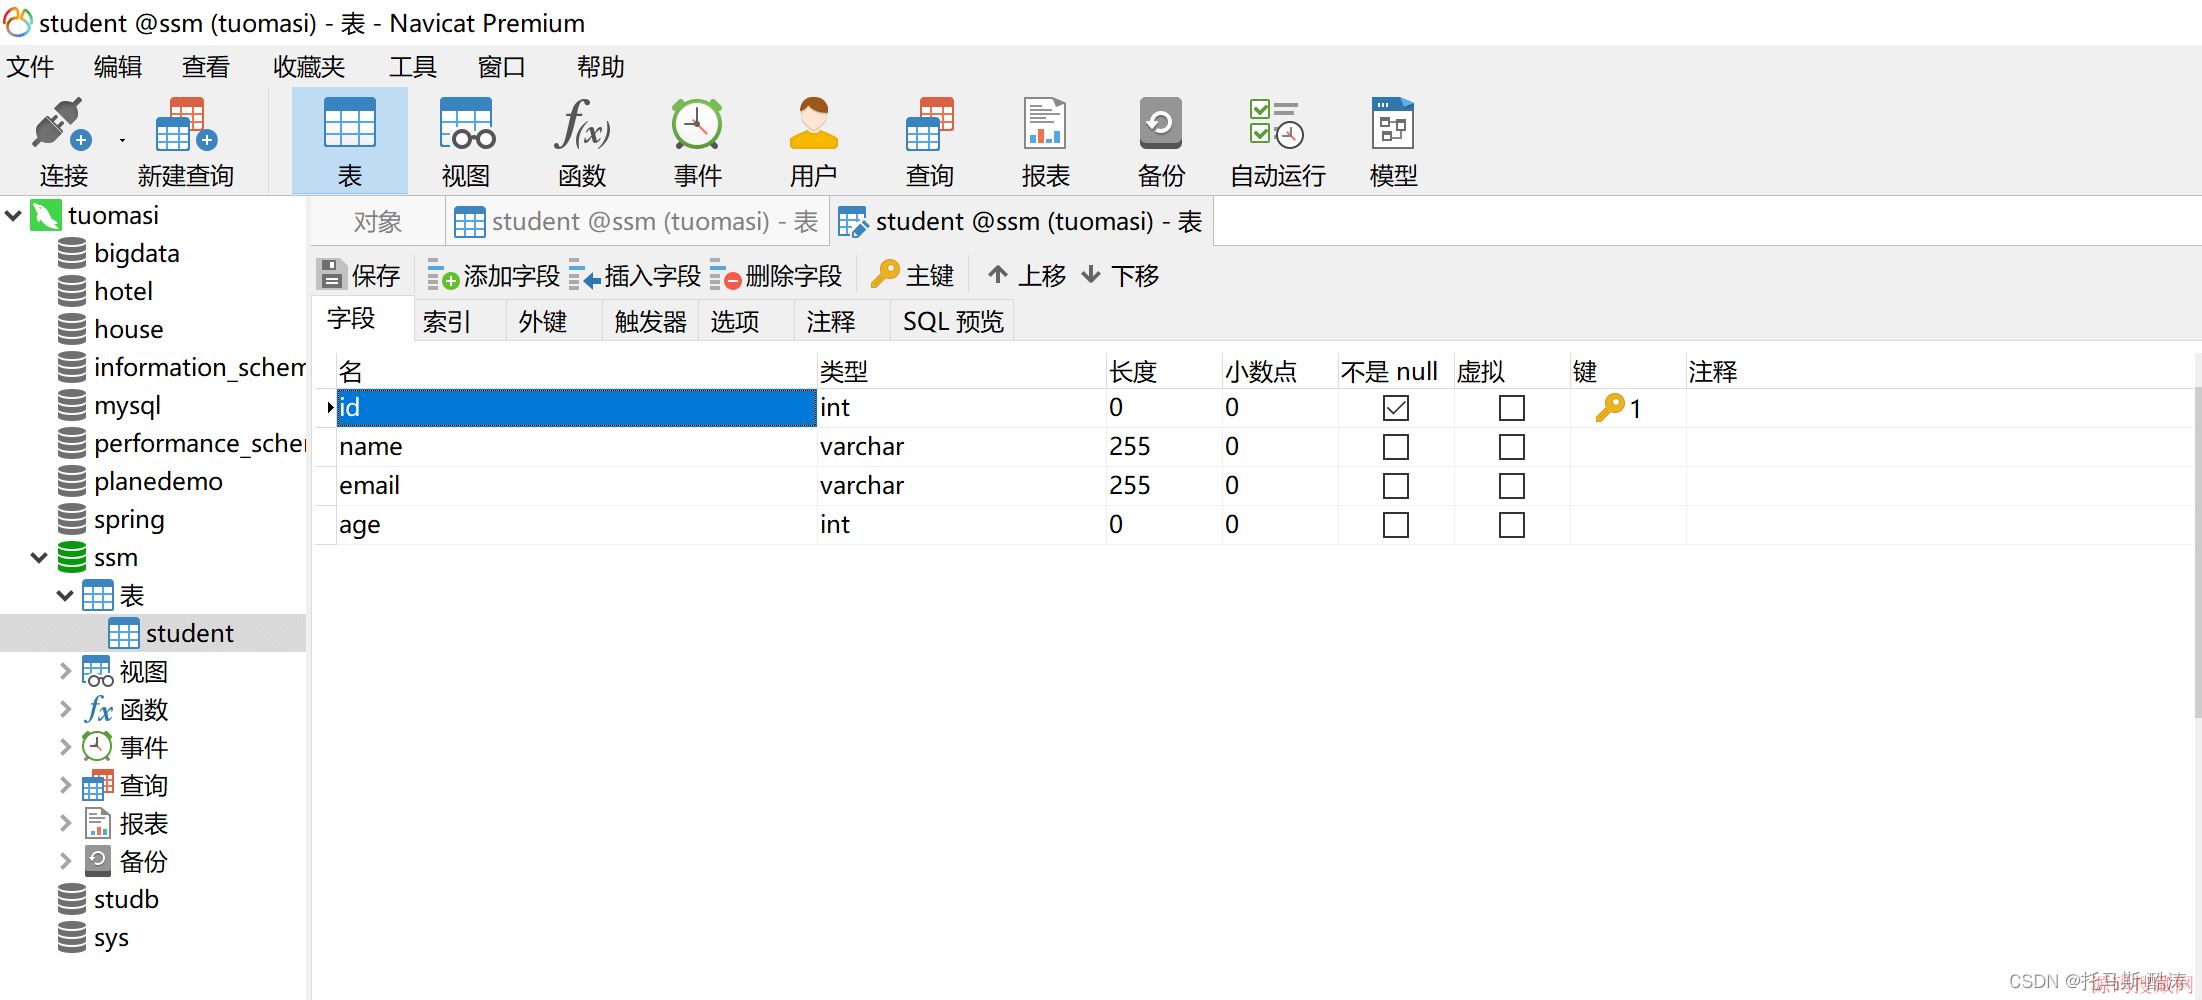The image size is (2202, 1000).
Task: Enable 不是 null for the name field
Action: coord(1396,447)
